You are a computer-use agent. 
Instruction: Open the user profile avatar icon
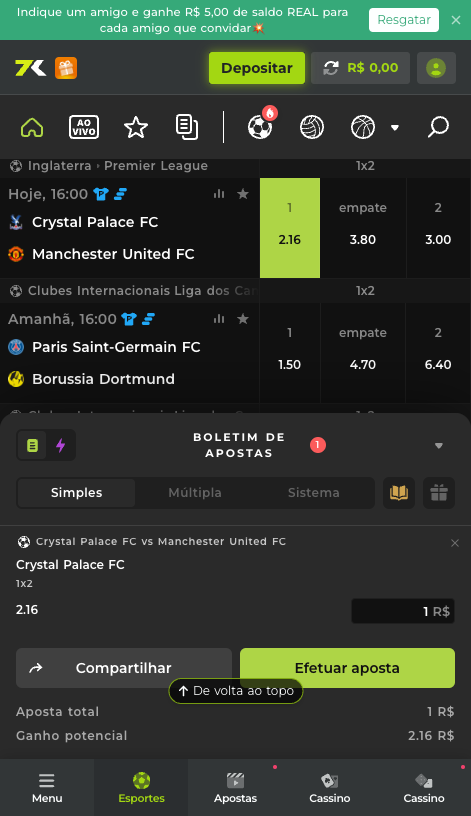[436, 68]
